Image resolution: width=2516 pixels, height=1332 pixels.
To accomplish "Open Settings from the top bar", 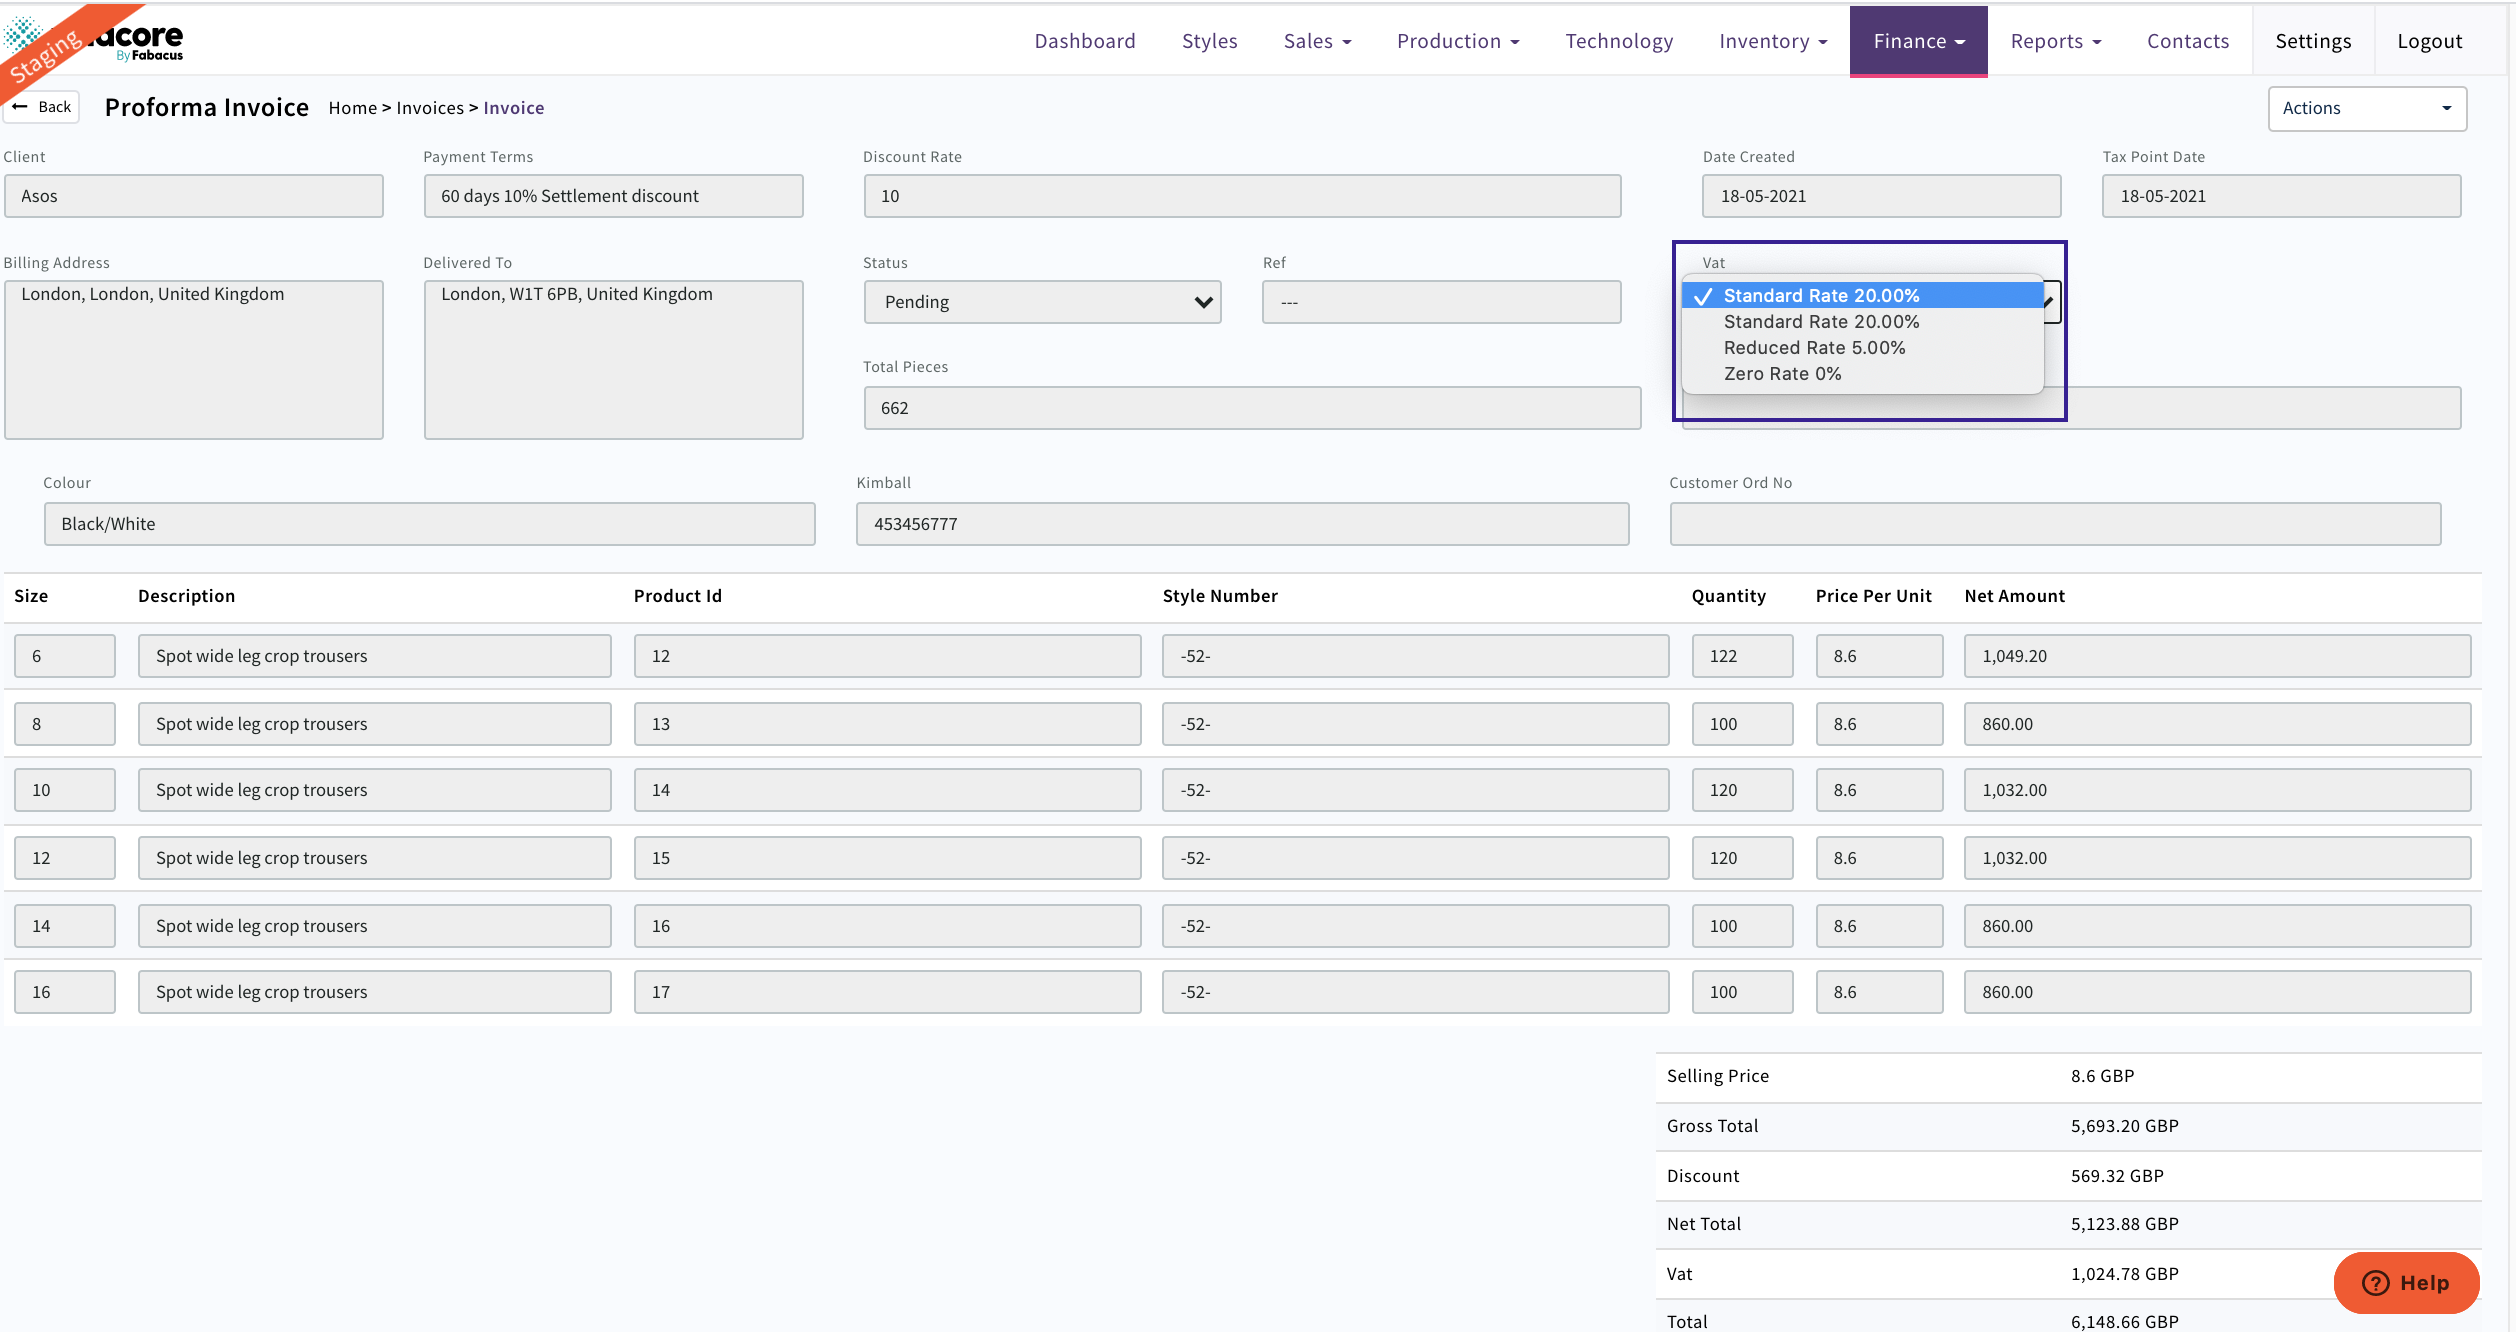I will click(2313, 41).
